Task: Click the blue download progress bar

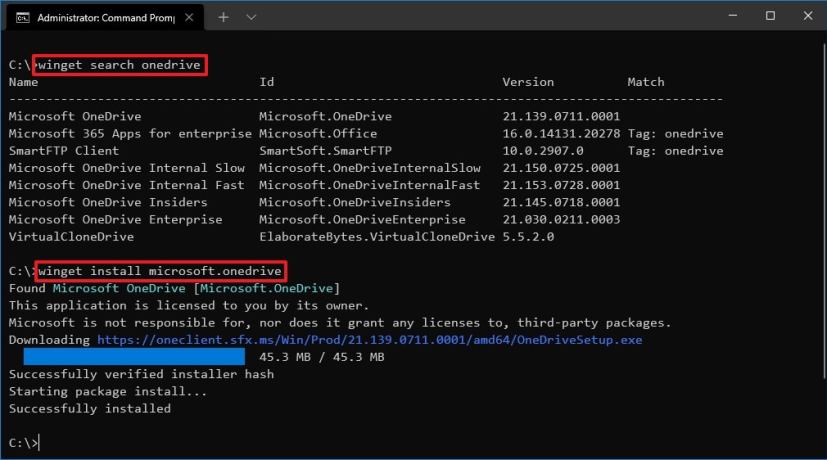Action: [134, 356]
